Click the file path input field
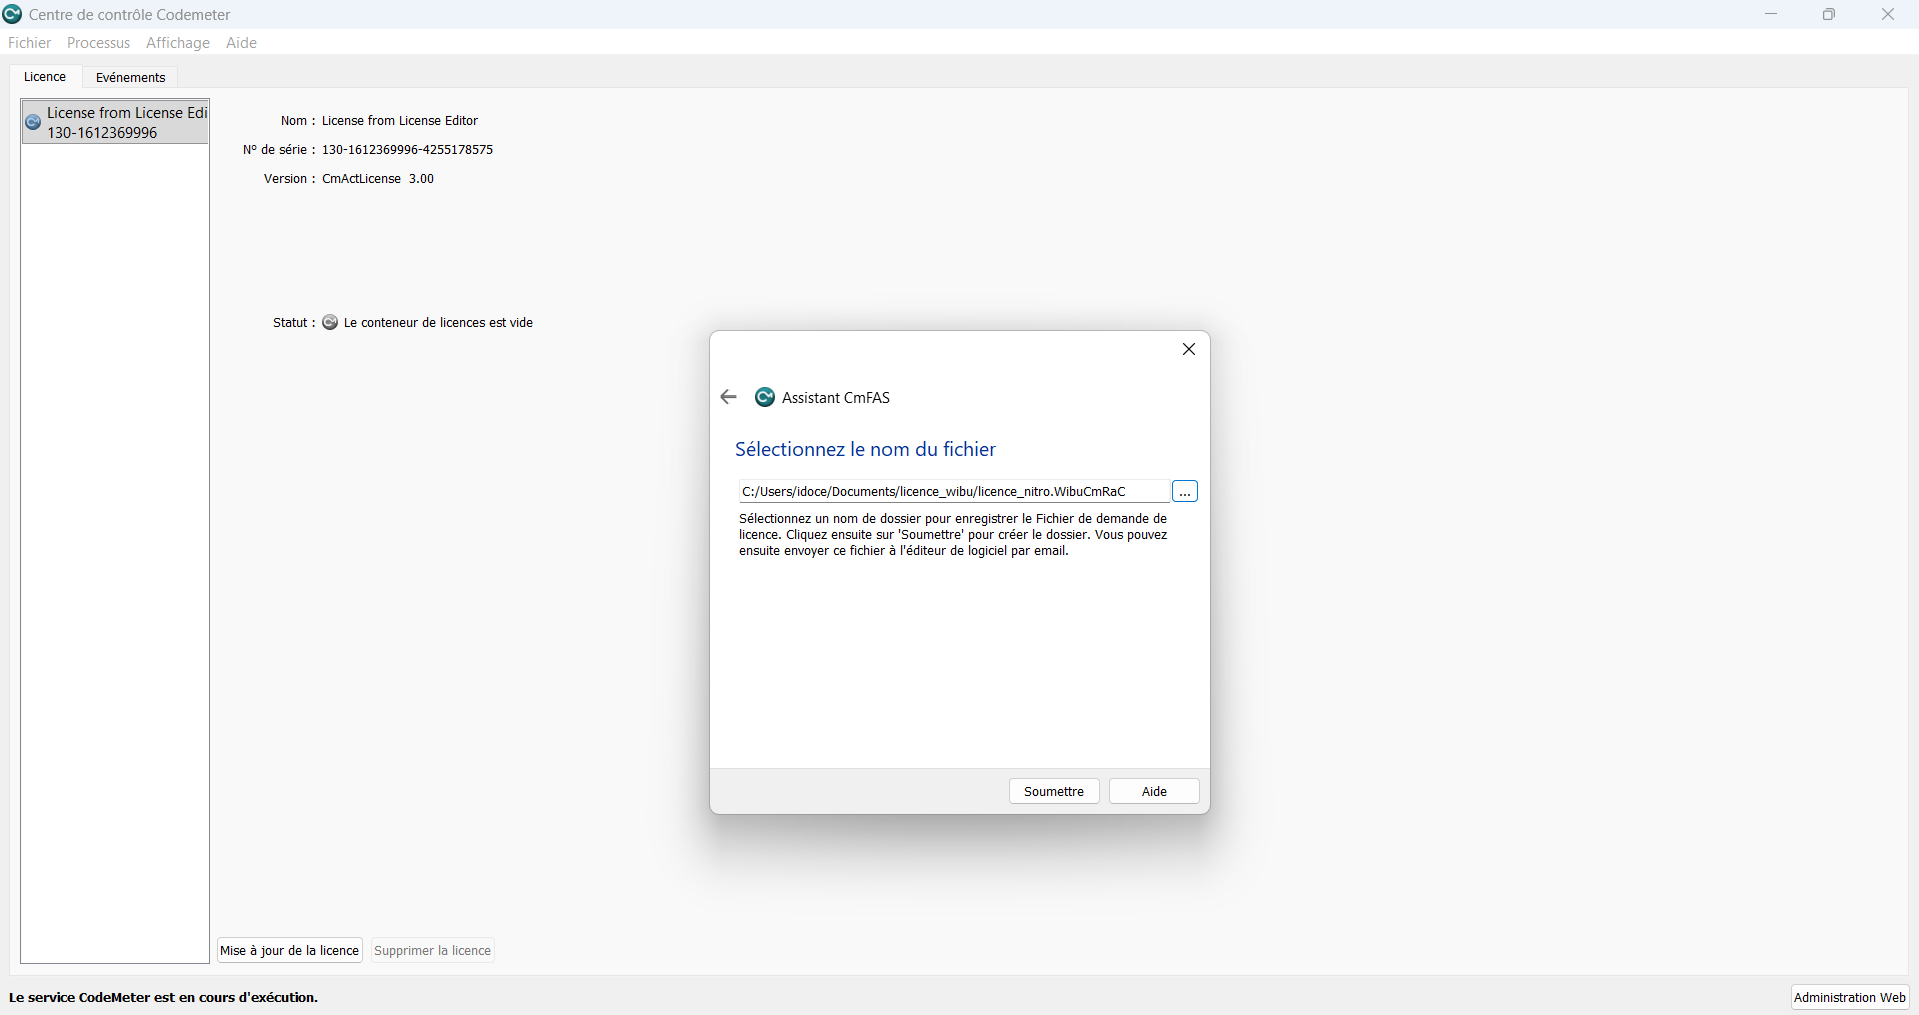The image size is (1919, 1015). coord(953,491)
